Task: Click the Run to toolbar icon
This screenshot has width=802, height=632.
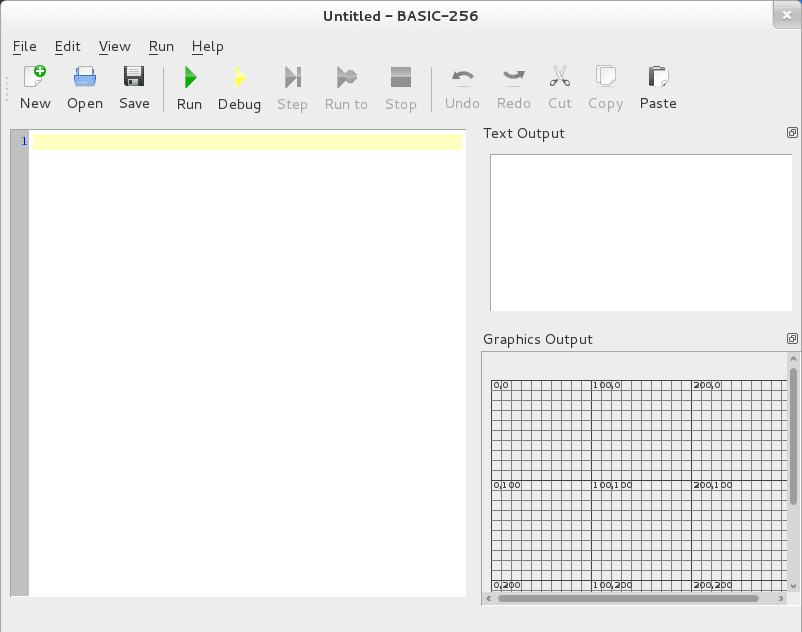Action: pos(346,87)
